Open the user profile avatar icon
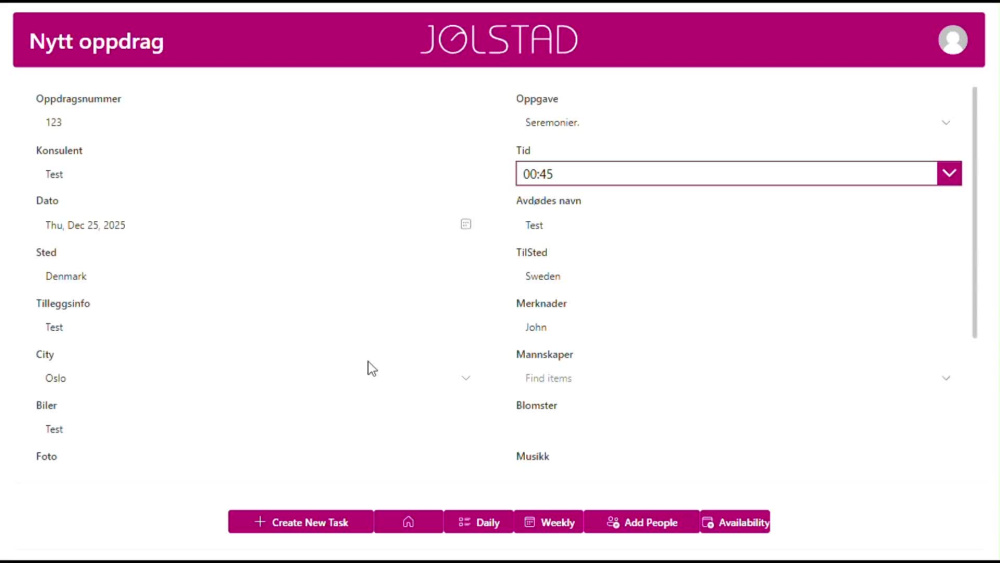 tap(952, 40)
